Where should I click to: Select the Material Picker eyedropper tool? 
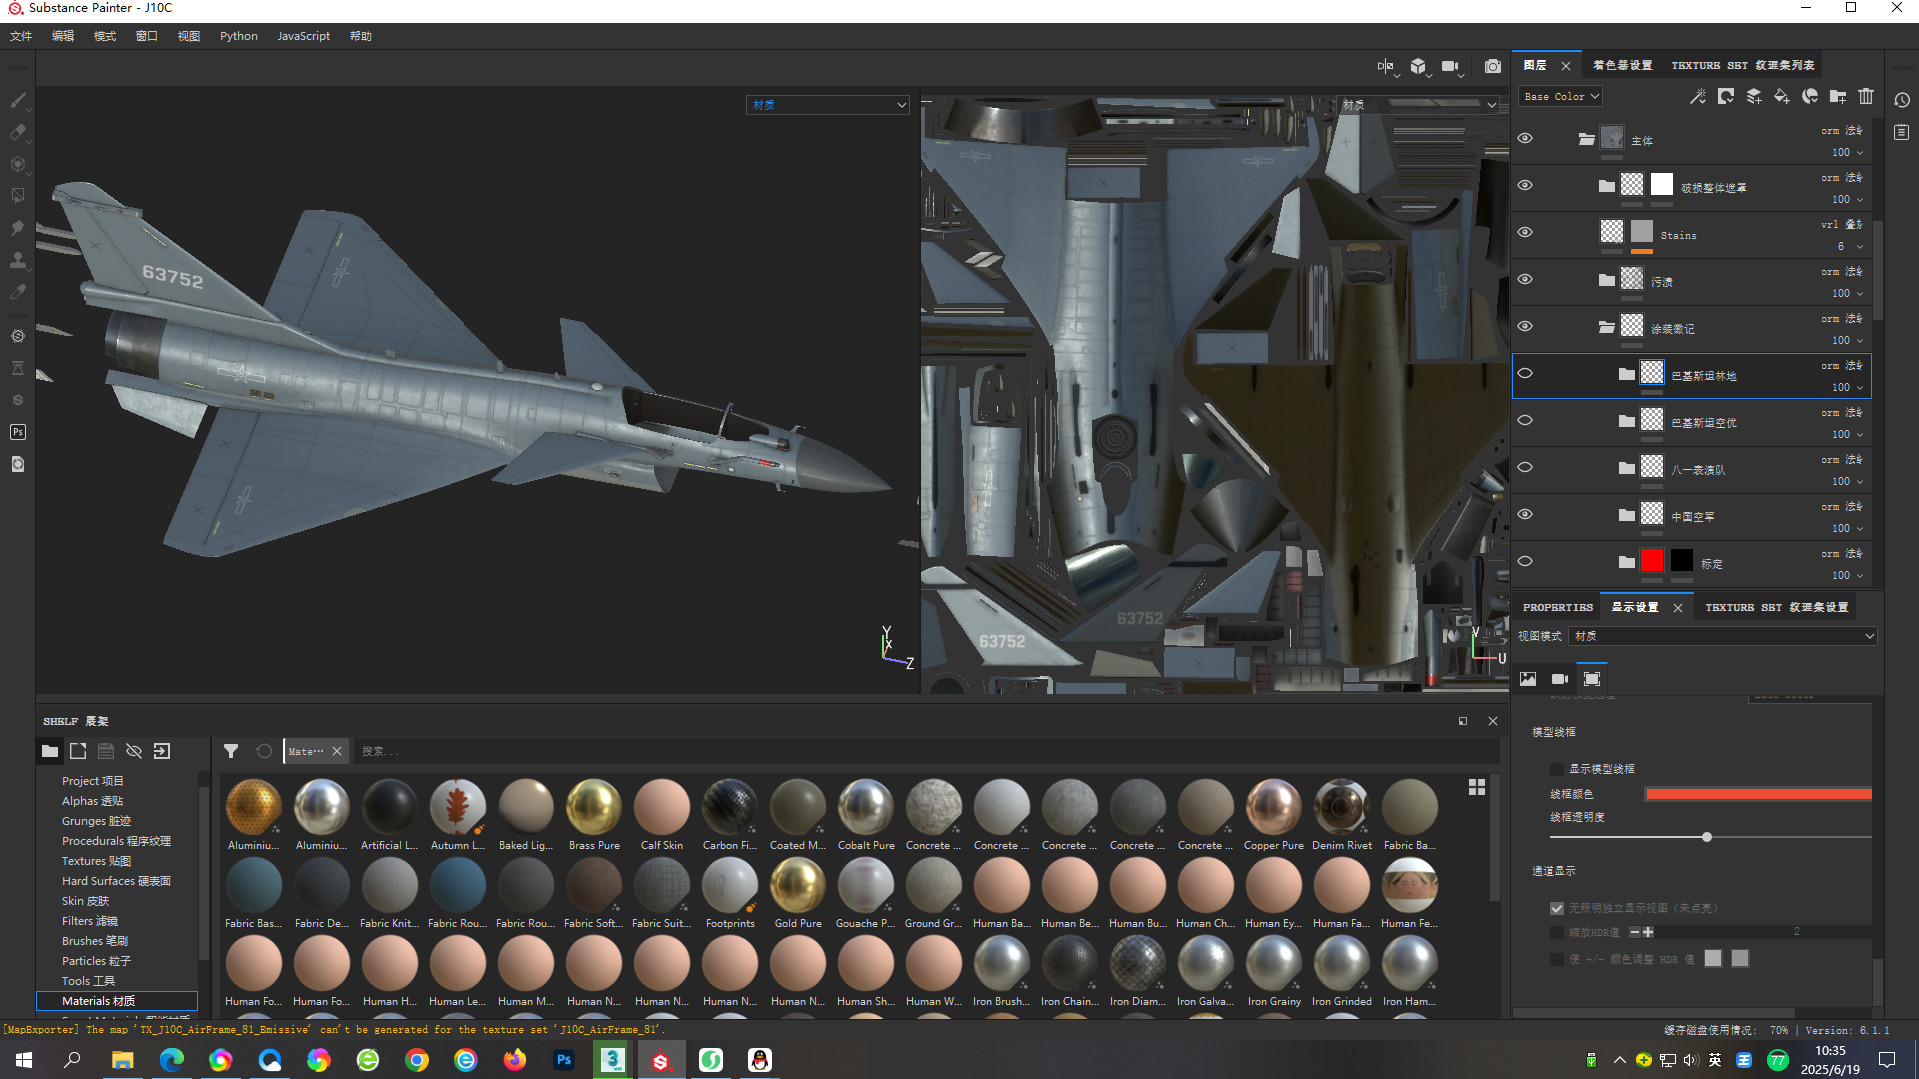coord(18,292)
